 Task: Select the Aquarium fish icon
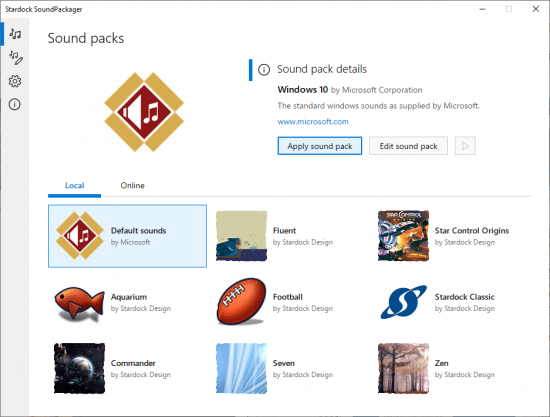coord(79,303)
